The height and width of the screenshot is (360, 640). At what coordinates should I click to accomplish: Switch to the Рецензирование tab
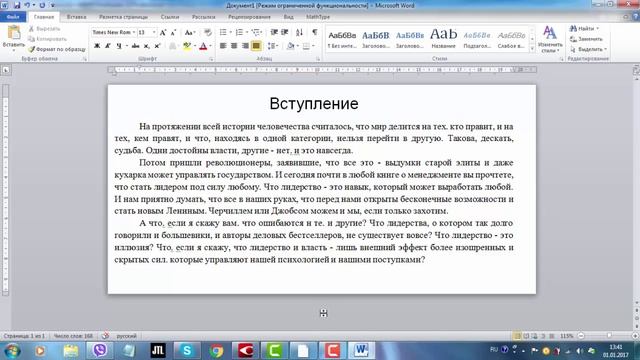coord(249,17)
